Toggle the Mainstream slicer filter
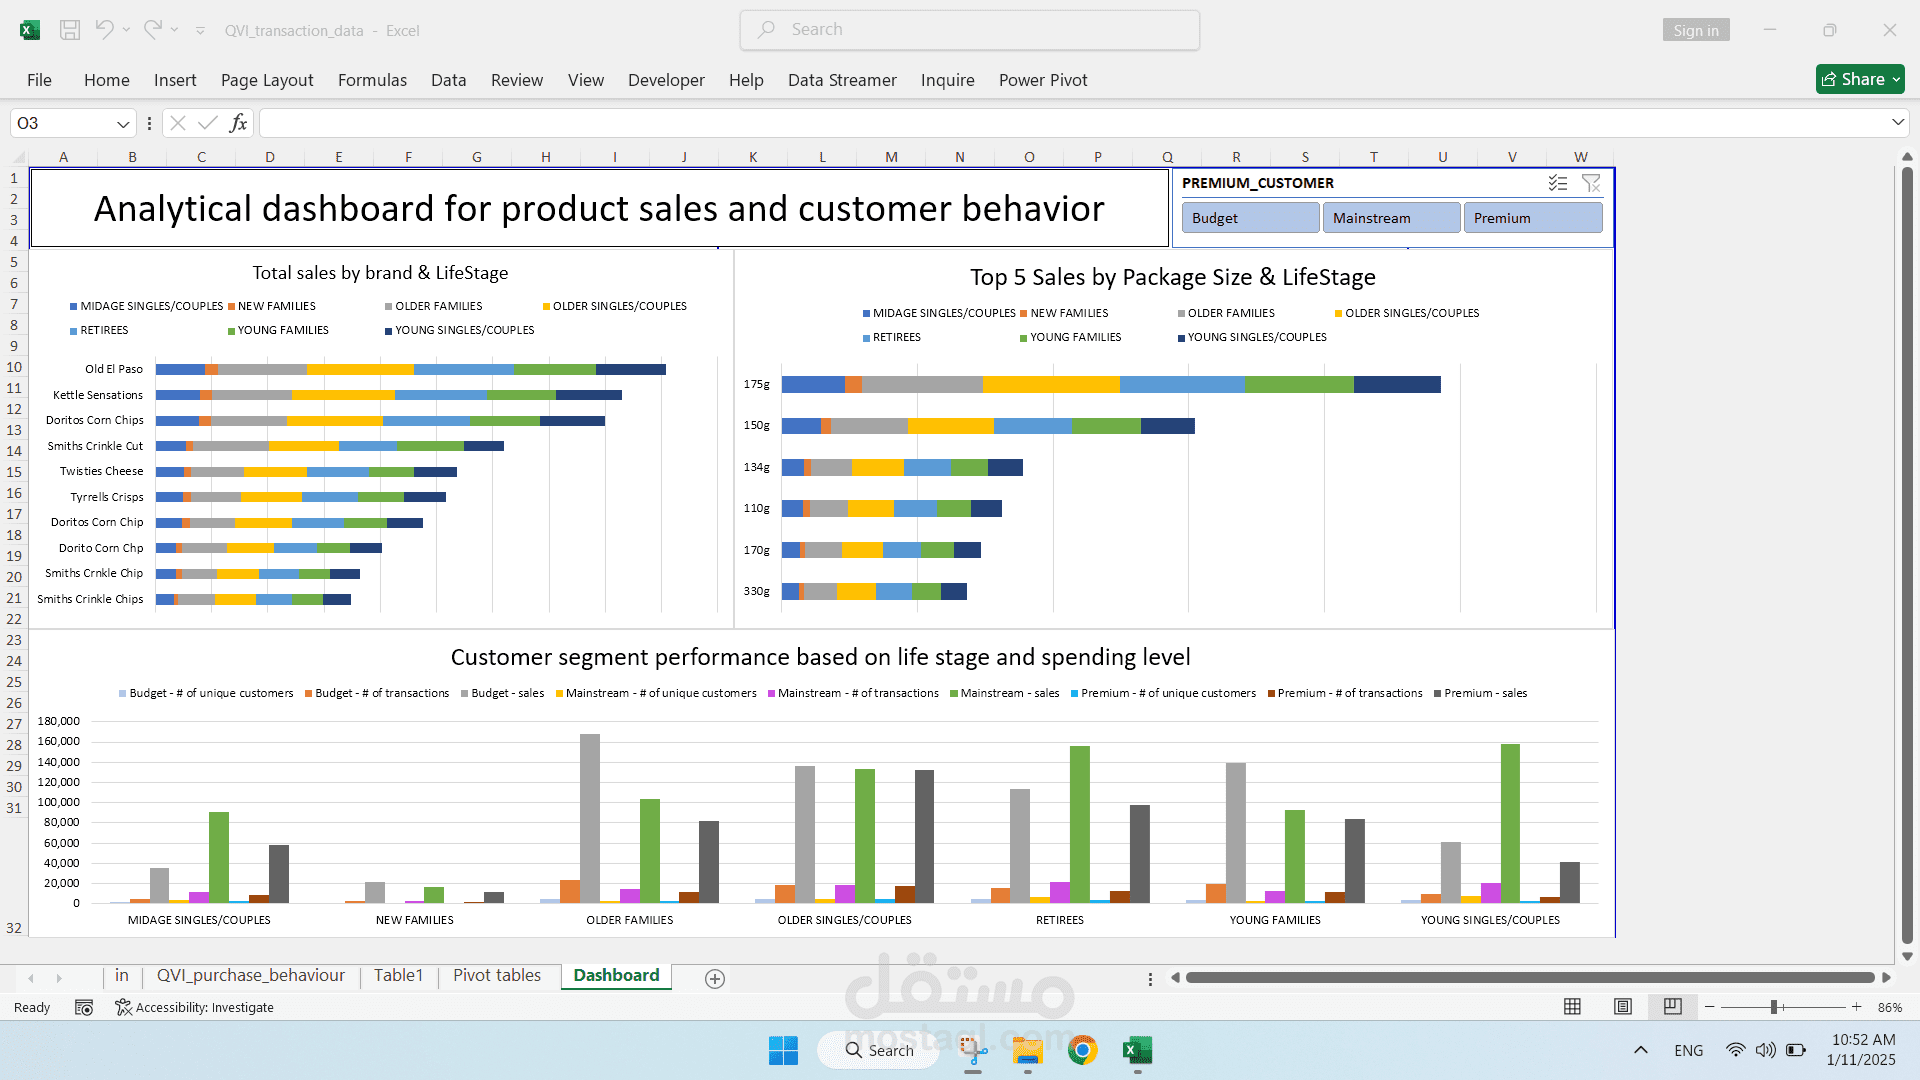Screen dimensions: 1920x1080 pos(1391,217)
